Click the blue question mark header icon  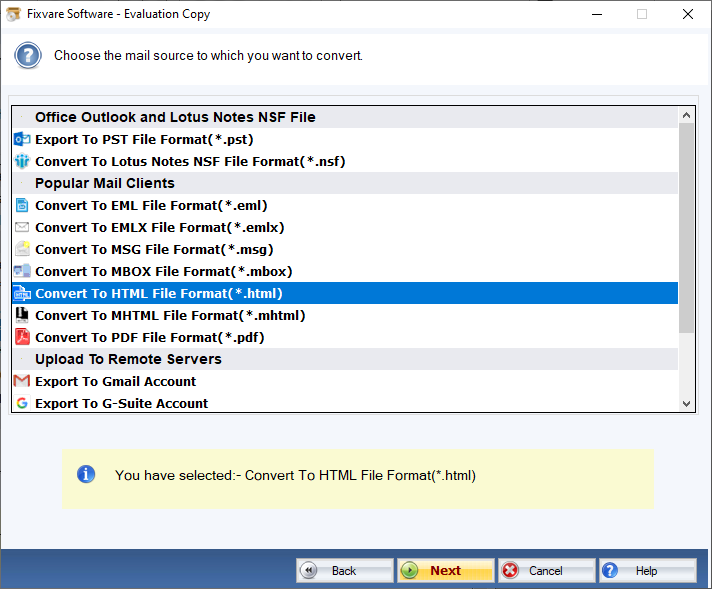click(x=28, y=55)
